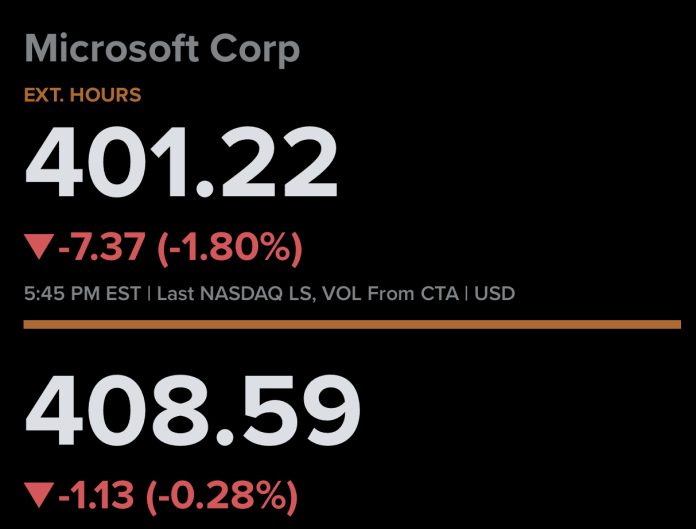
Task: Click the extended hours price 401.22
Action: [x=181, y=166]
